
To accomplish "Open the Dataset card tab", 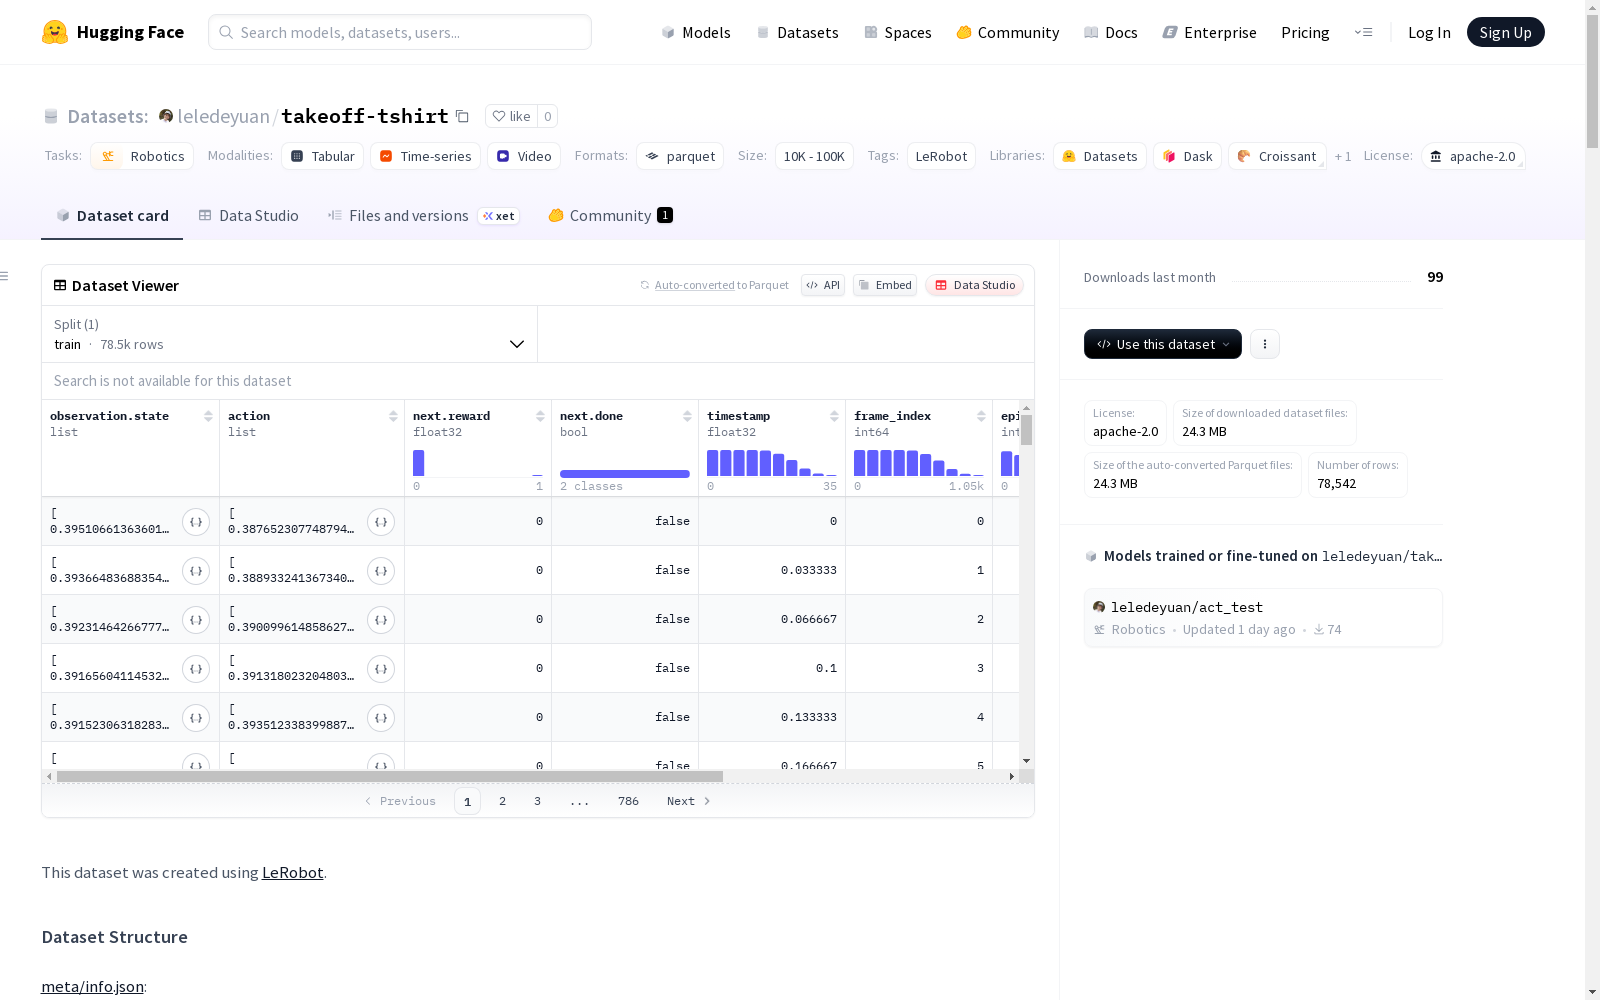I will [112, 216].
